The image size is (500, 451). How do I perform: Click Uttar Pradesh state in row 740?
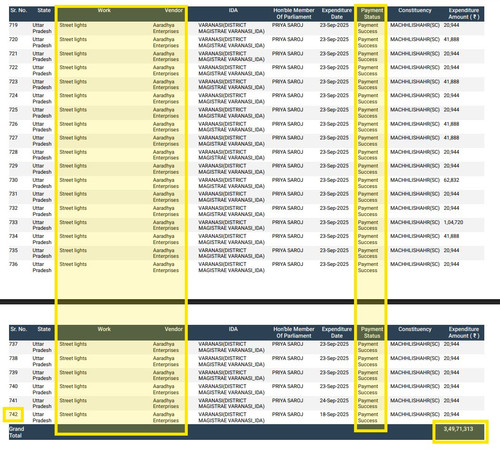pyautogui.click(x=42, y=389)
